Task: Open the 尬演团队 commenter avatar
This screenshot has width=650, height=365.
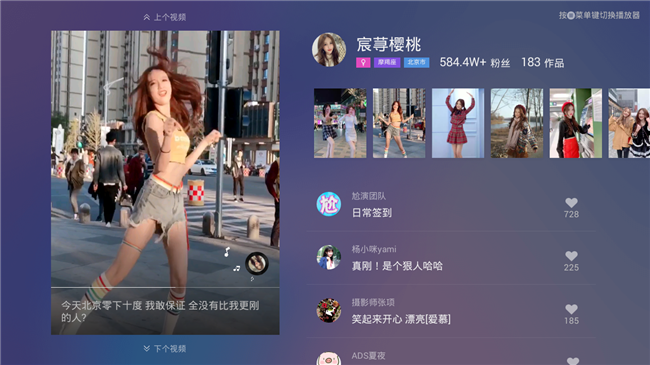Action: (329, 204)
